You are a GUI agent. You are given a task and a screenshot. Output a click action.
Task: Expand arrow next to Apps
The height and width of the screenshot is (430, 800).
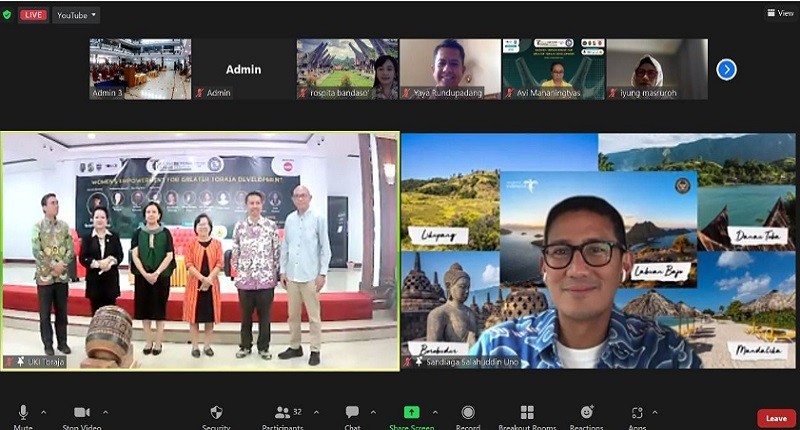655,412
